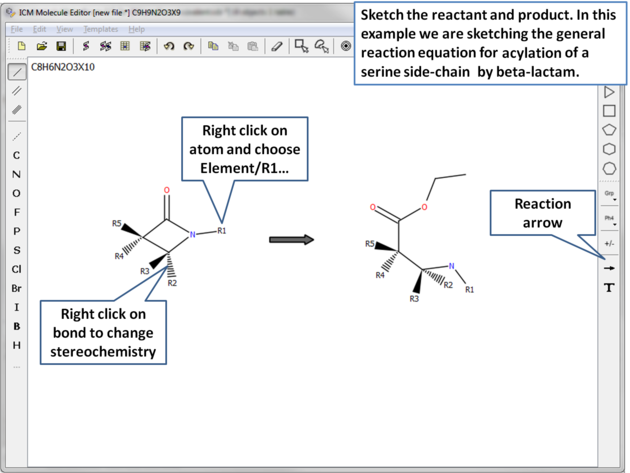The image size is (630, 473).
Task: Click the Open folder icon
Action: [x=42, y=46]
